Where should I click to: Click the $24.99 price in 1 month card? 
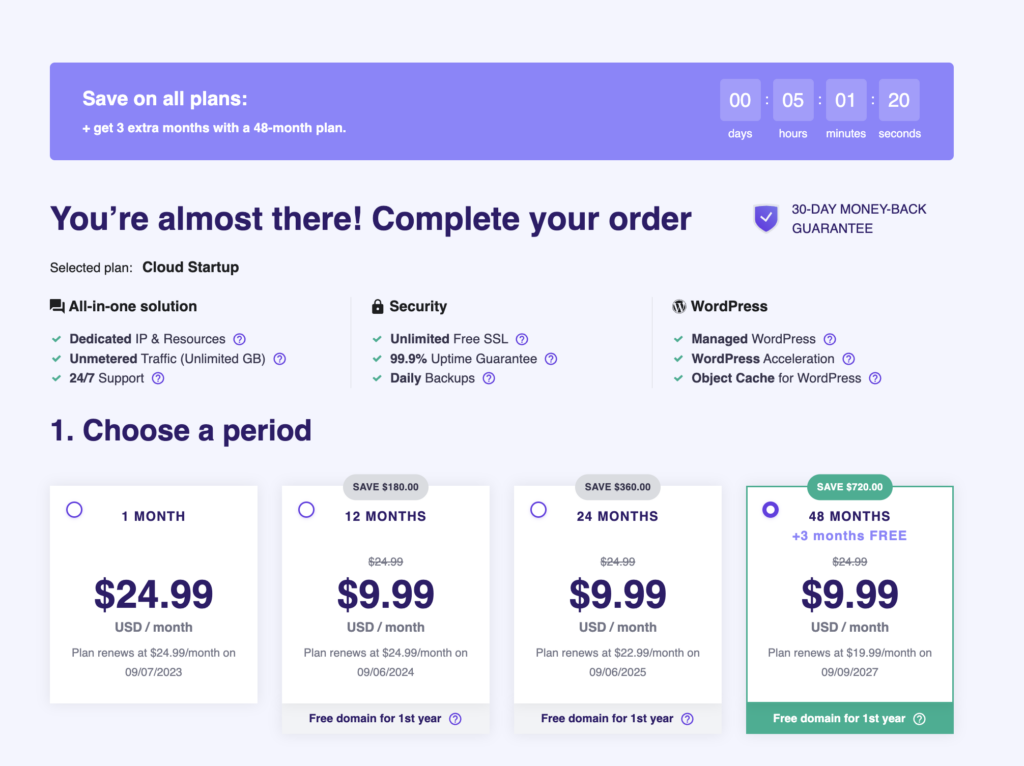pyautogui.click(x=153, y=595)
